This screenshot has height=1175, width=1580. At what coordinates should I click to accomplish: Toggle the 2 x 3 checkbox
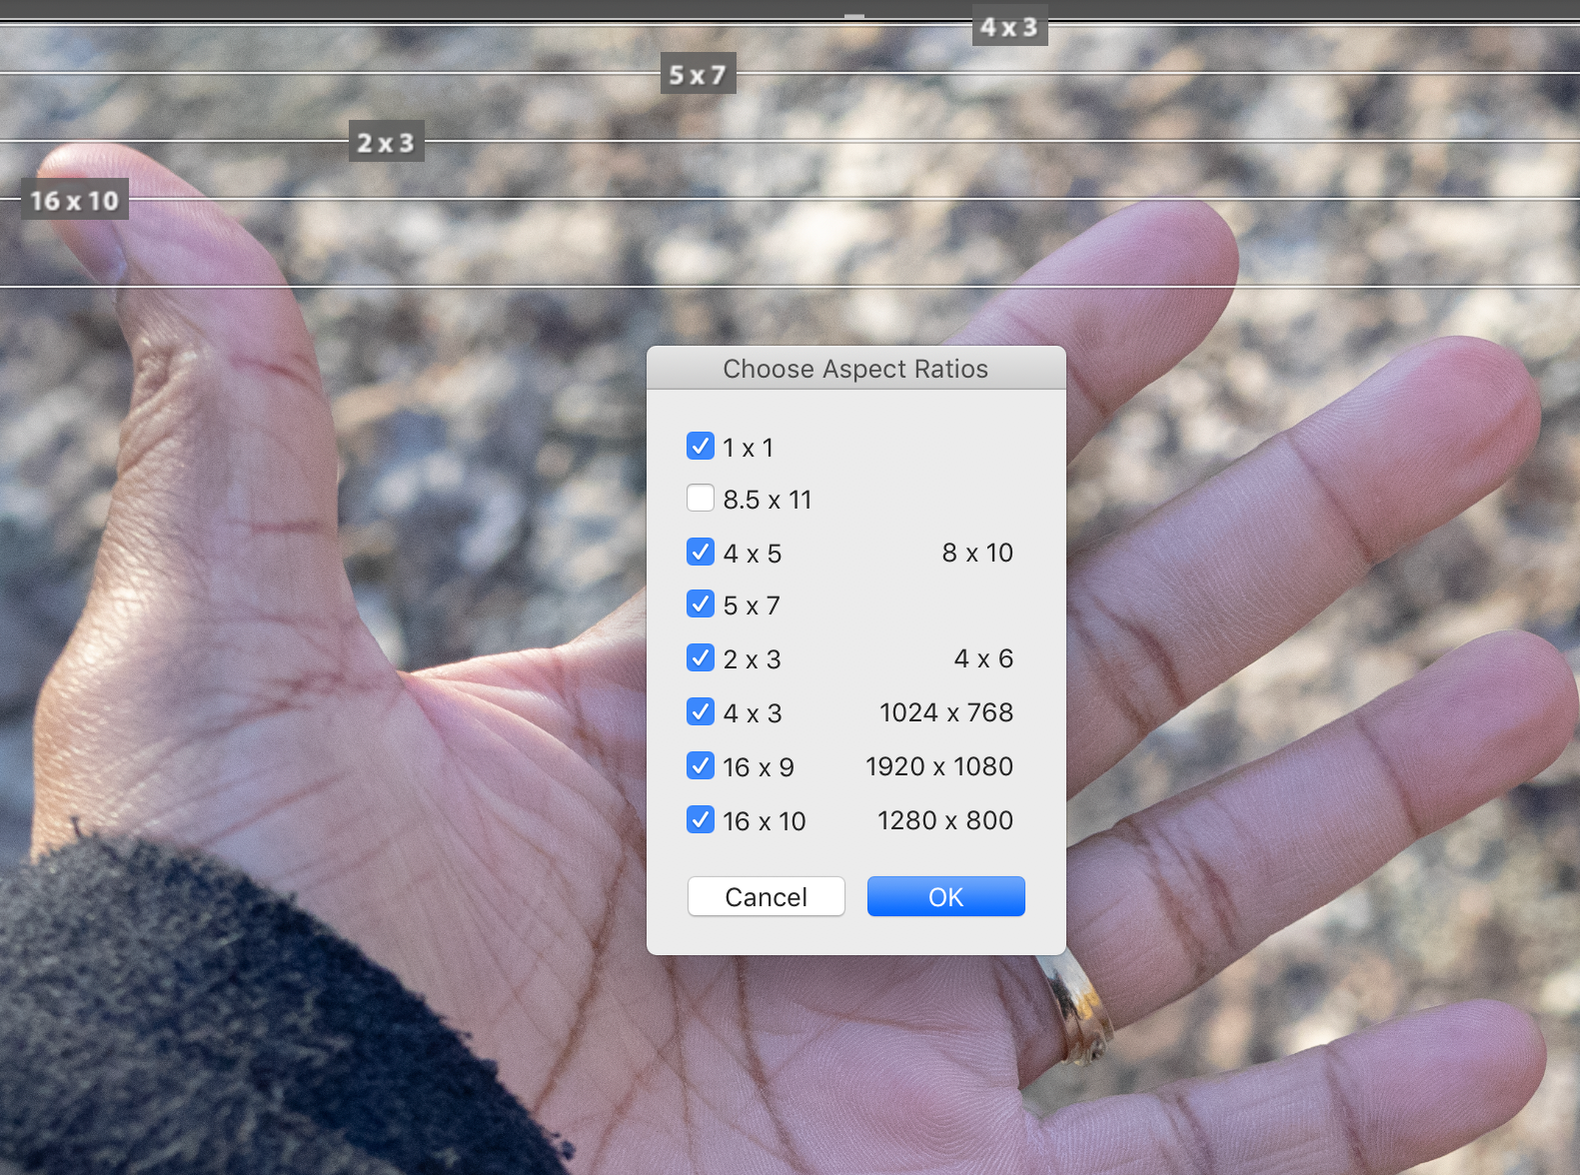[700, 658]
